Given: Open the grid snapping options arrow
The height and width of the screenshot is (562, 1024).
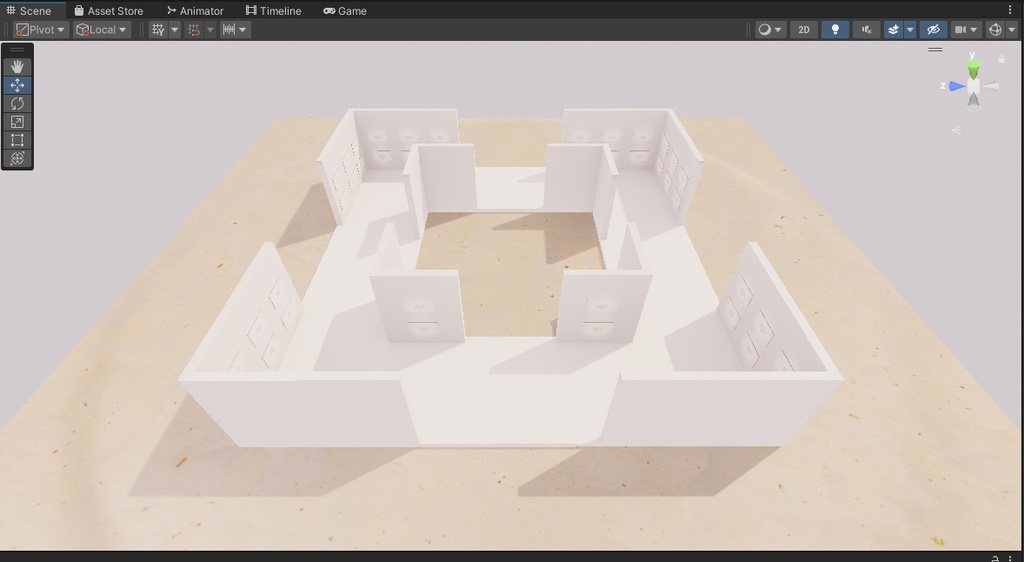Looking at the screenshot, I should click(x=210, y=29).
